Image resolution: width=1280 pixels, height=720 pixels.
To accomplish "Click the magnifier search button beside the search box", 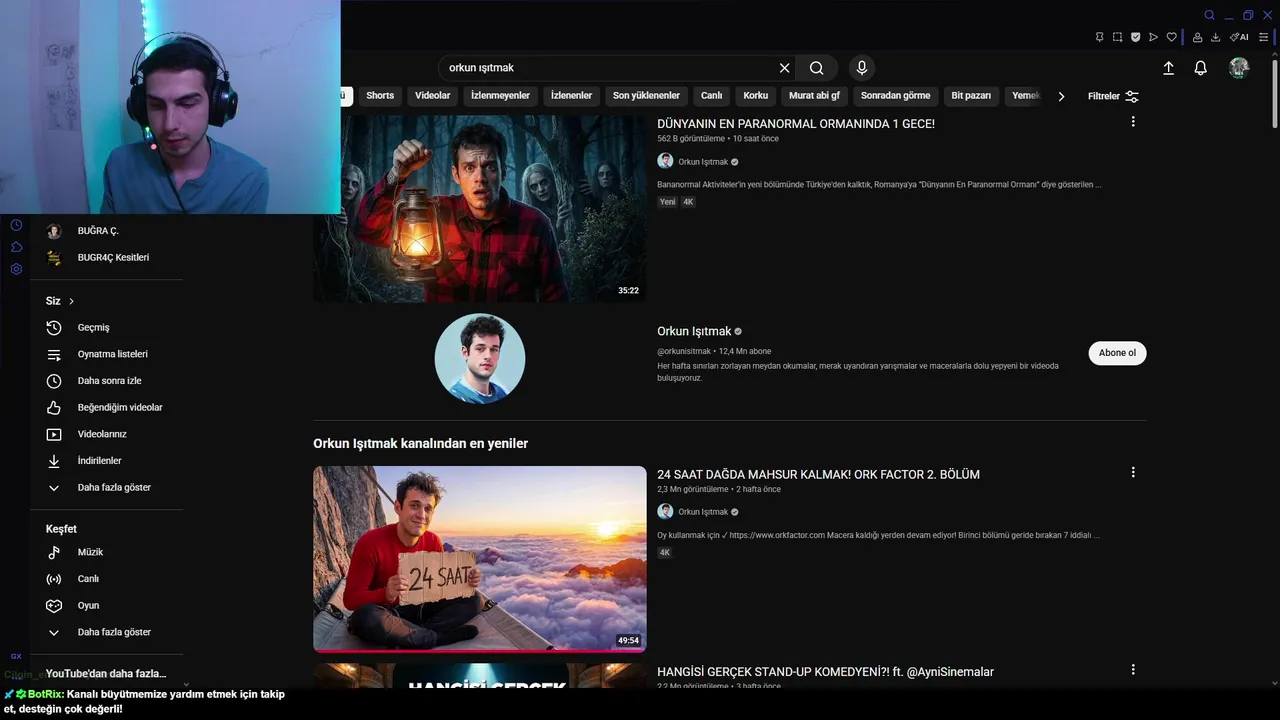I will [817, 68].
